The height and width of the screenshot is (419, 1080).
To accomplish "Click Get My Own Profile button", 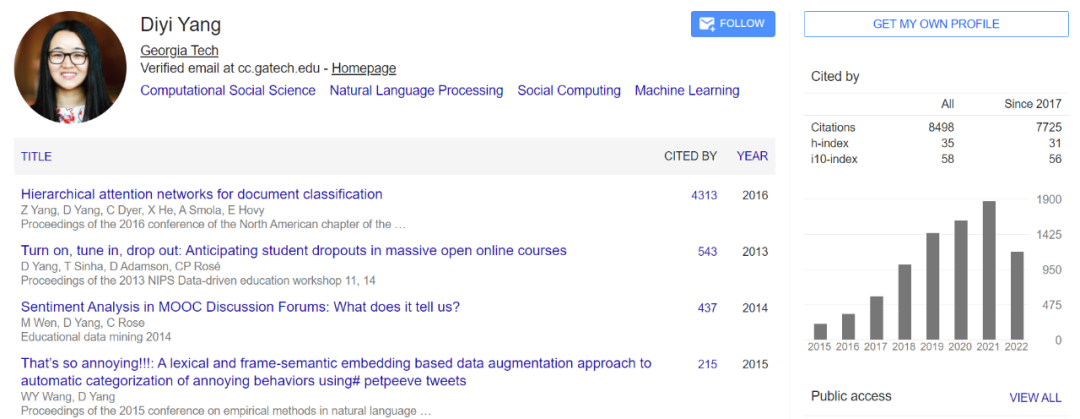I will pyautogui.click(x=935, y=24).
